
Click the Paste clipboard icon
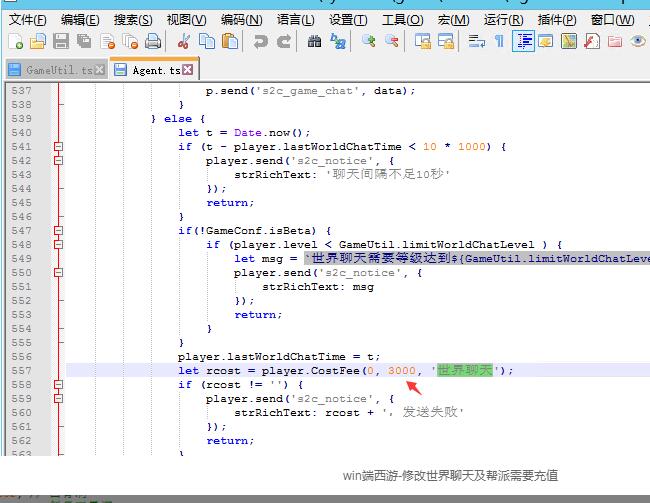[230, 41]
